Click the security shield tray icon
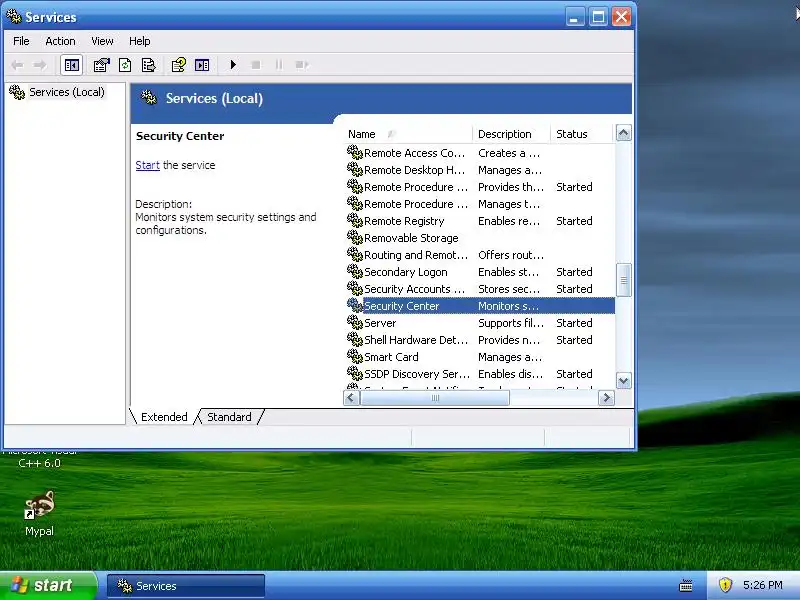Screen dimensions: 800x600 click(725, 585)
